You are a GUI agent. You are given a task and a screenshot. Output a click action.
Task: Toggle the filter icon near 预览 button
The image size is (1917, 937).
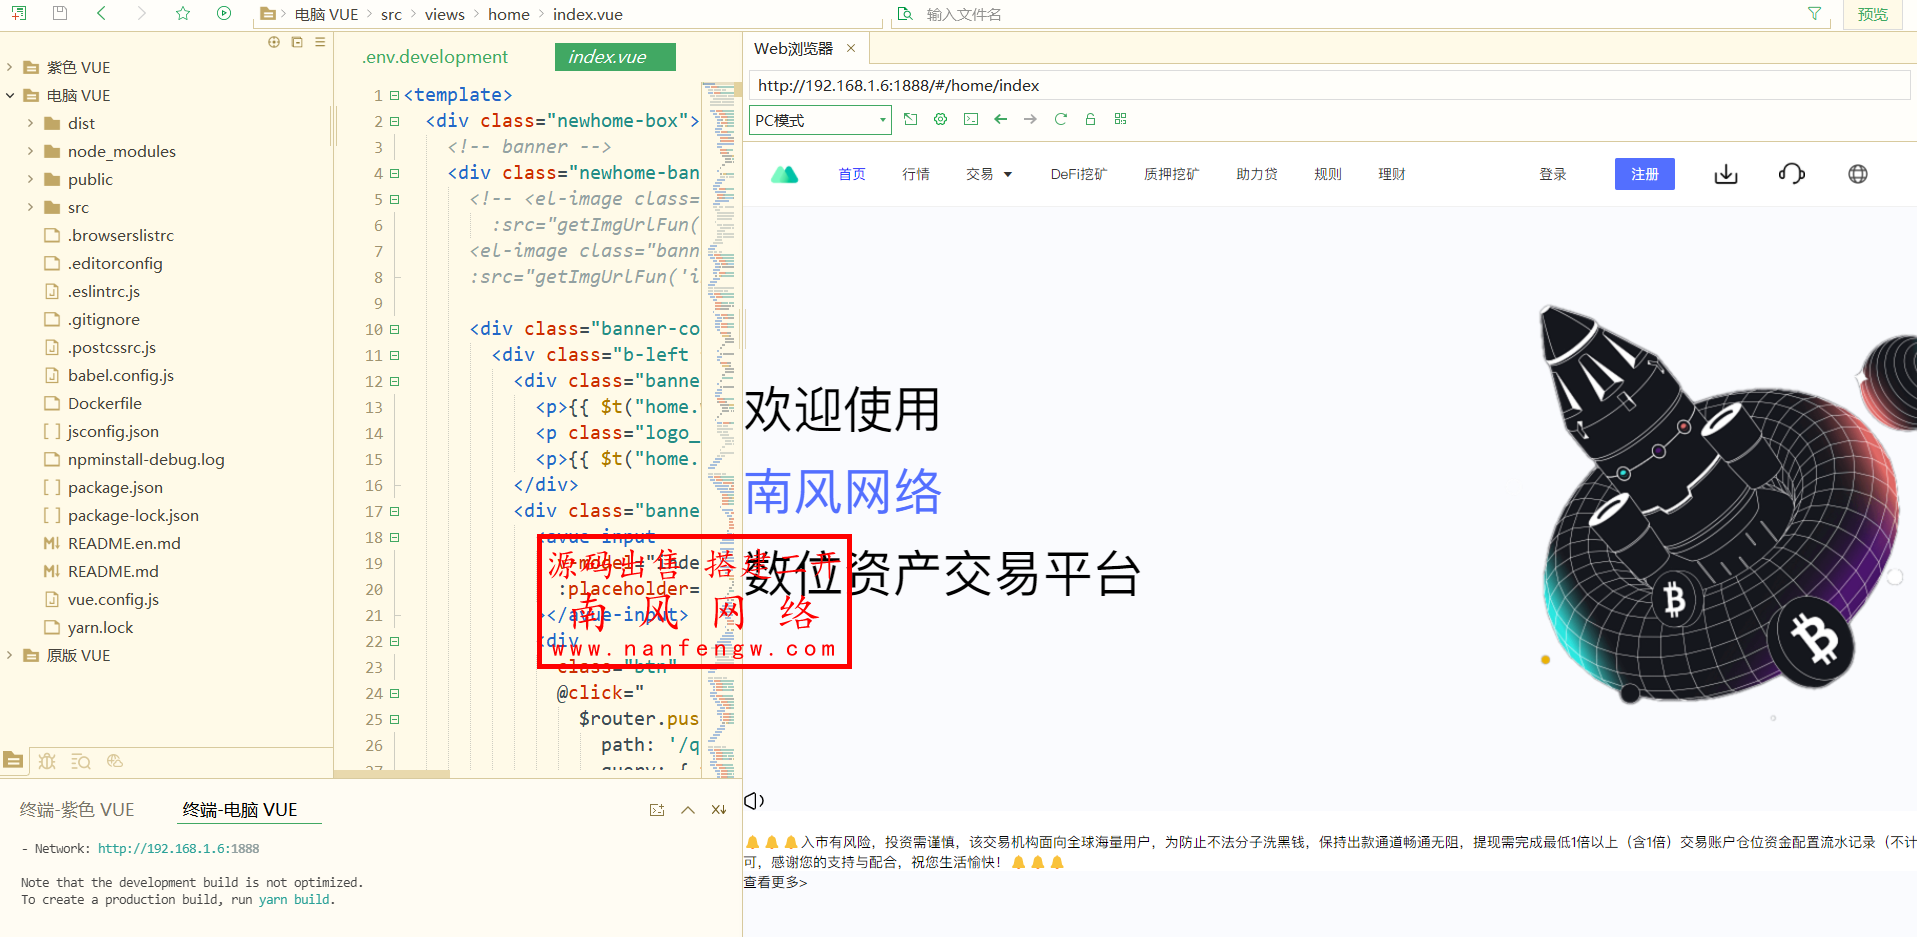pyautogui.click(x=1813, y=14)
